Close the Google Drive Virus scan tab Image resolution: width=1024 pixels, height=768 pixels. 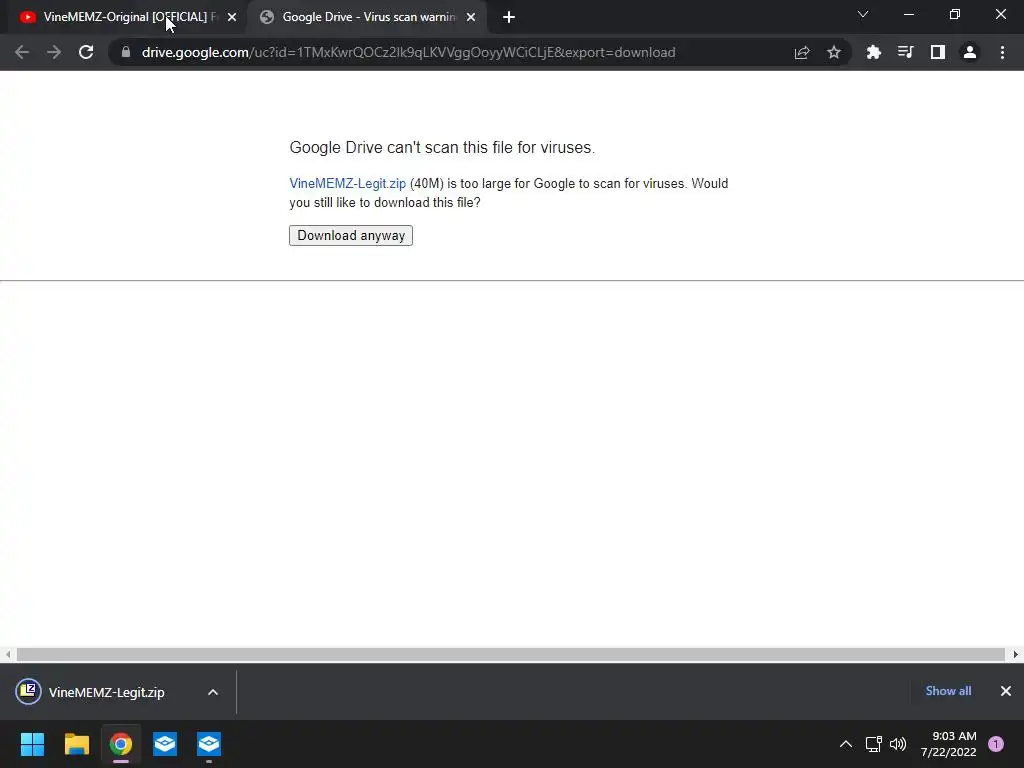[x=471, y=17]
